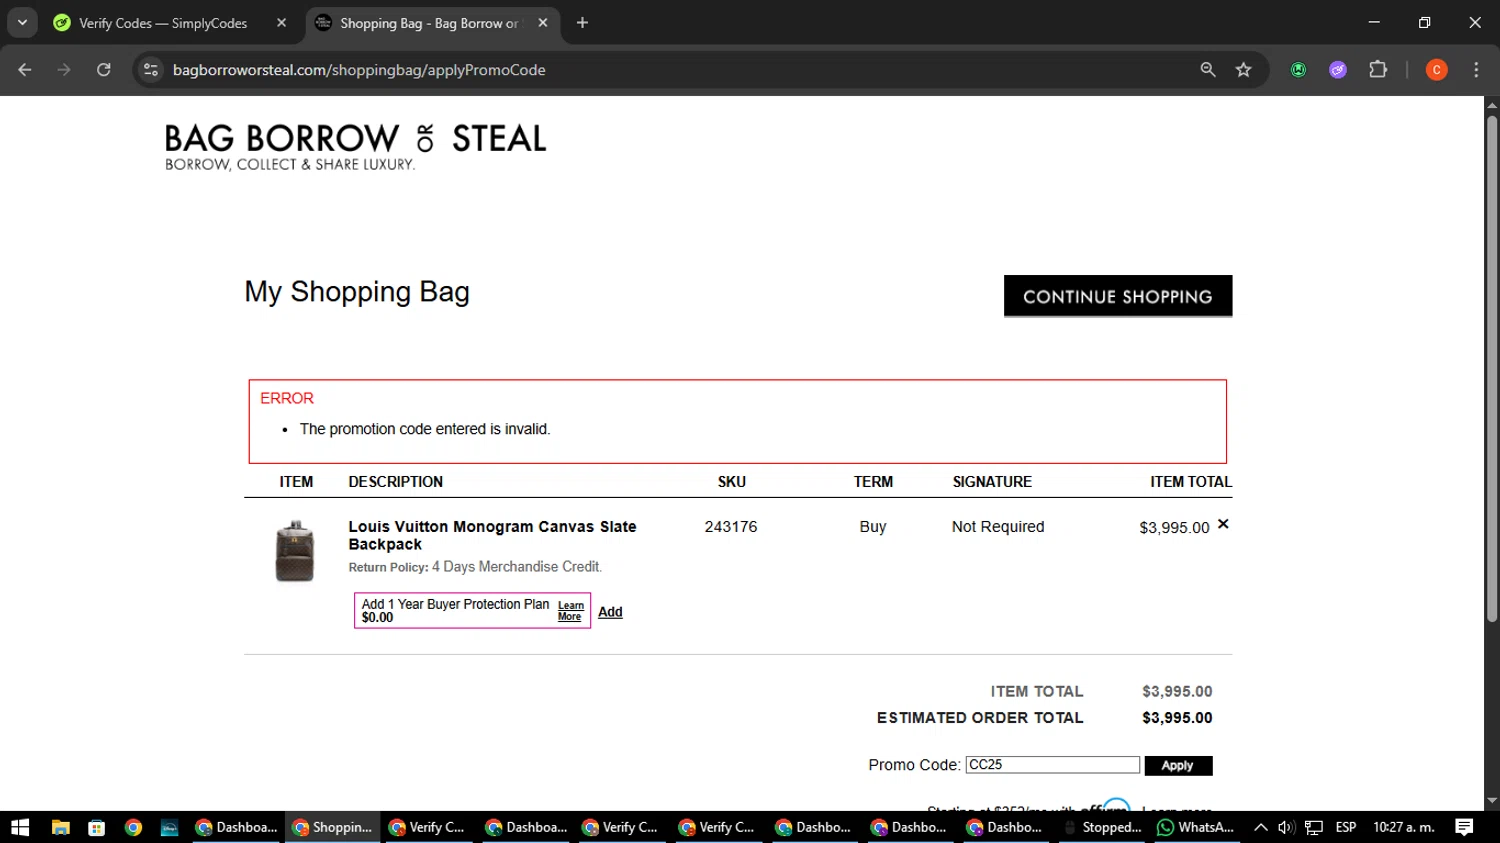Click the page vertical scrollbar
The image size is (1500, 843).
click(x=1492, y=370)
